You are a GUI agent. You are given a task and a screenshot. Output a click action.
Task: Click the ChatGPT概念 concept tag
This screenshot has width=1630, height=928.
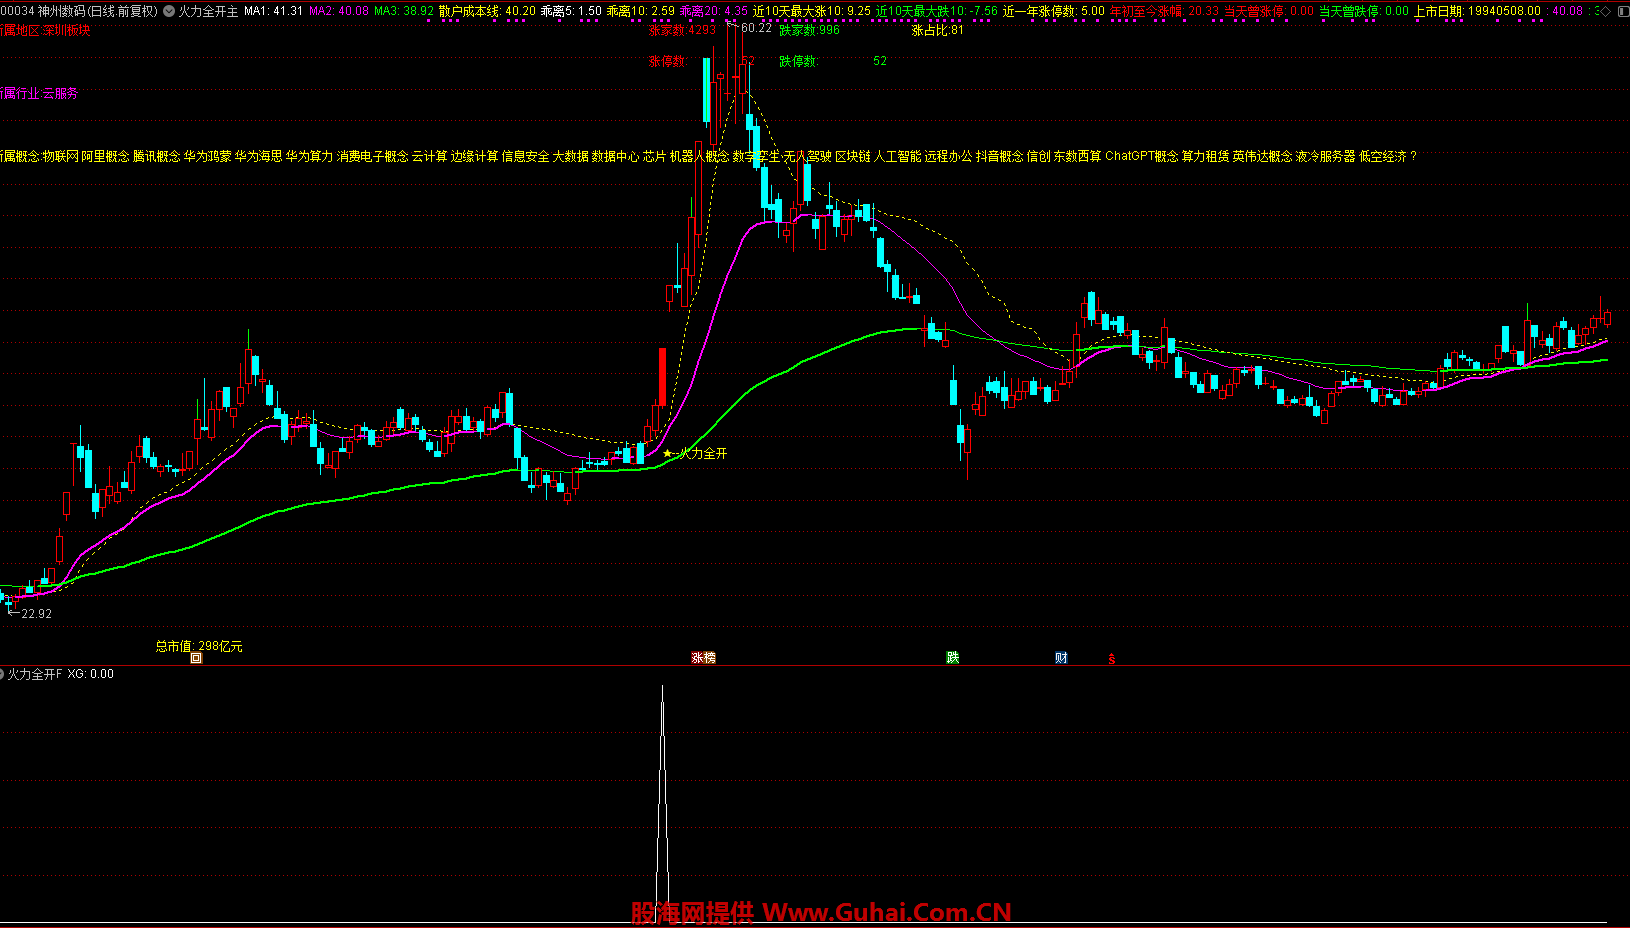tap(1142, 156)
